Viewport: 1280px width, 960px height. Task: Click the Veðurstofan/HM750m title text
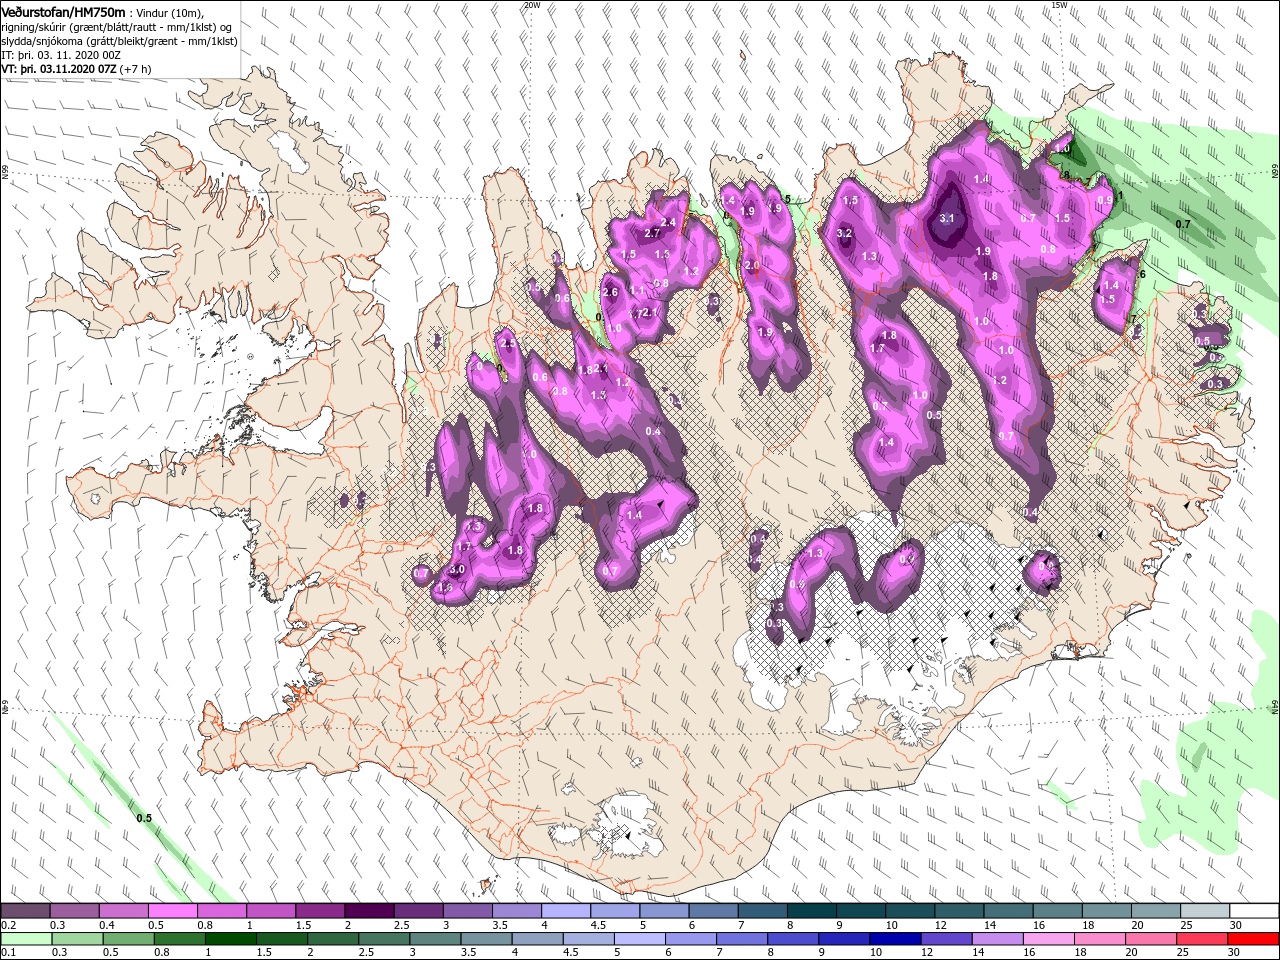coord(64,11)
